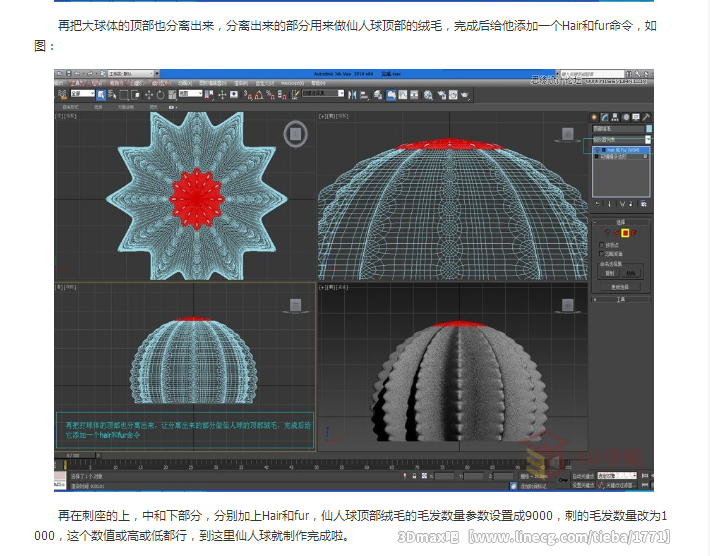Activate the Select and Rotate tool
Viewport: 710px width, 556px height.
(x=160, y=95)
